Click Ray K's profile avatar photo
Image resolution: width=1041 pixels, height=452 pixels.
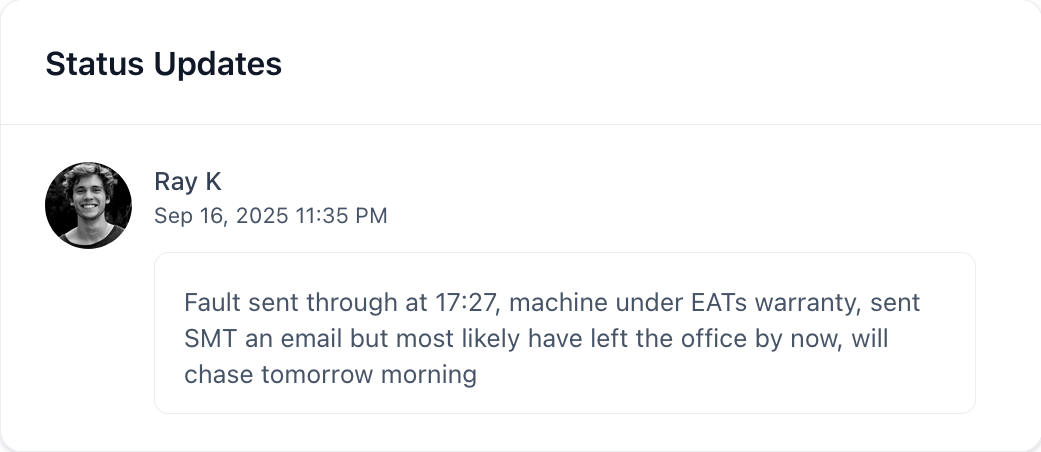(x=88, y=205)
